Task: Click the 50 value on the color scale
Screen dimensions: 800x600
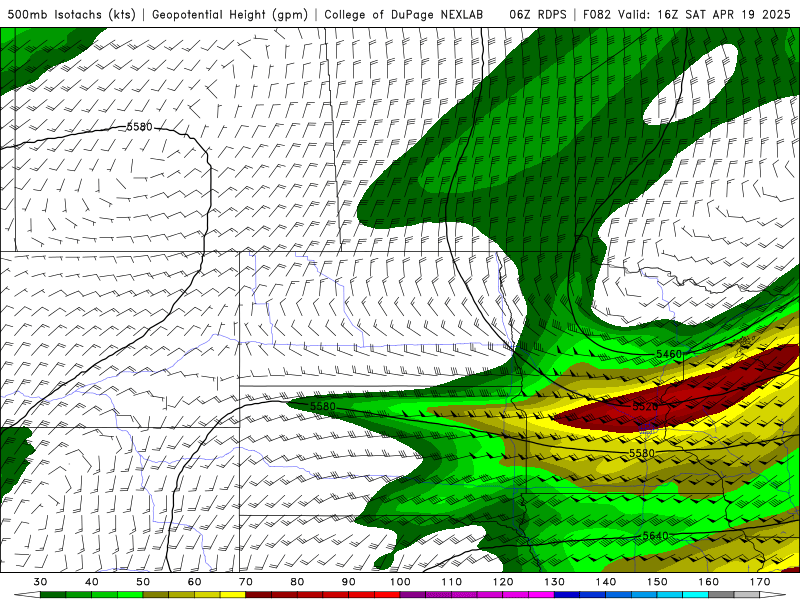Action: click(143, 582)
